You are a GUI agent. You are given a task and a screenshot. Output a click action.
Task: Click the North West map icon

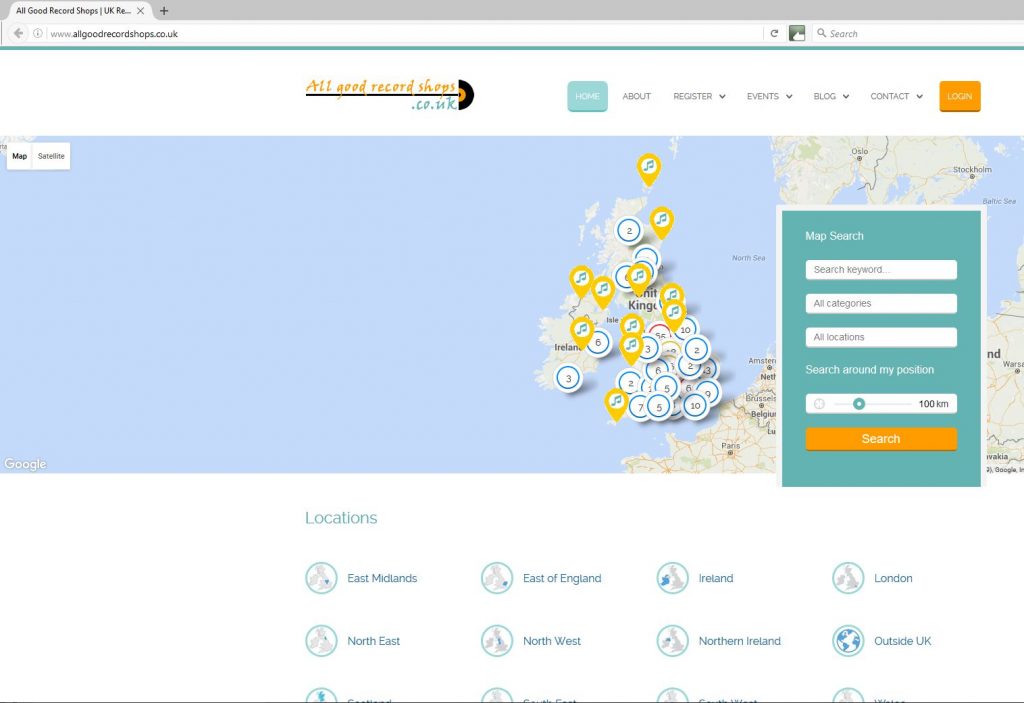point(497,641)
